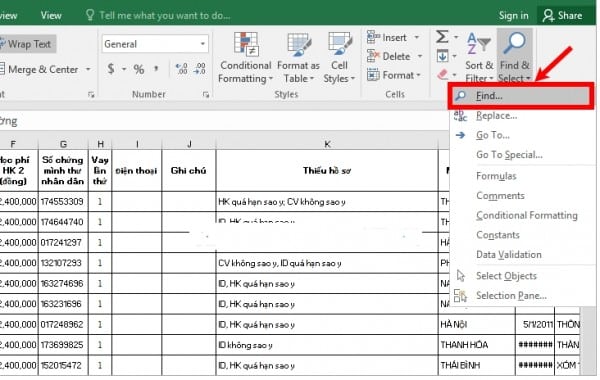This screenshot has width=600, height=380.
Task: Toggle the Wrap Text button
Action: tap(27, 44)
